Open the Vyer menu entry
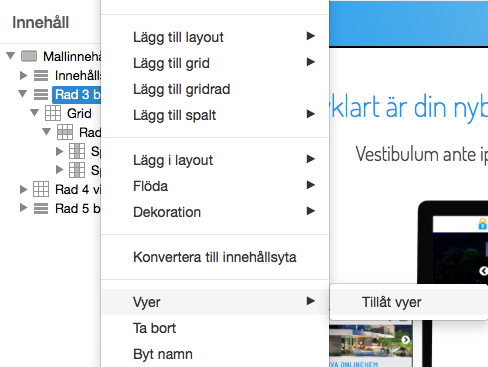The image size is (488, 367). [x=215, y=302]
